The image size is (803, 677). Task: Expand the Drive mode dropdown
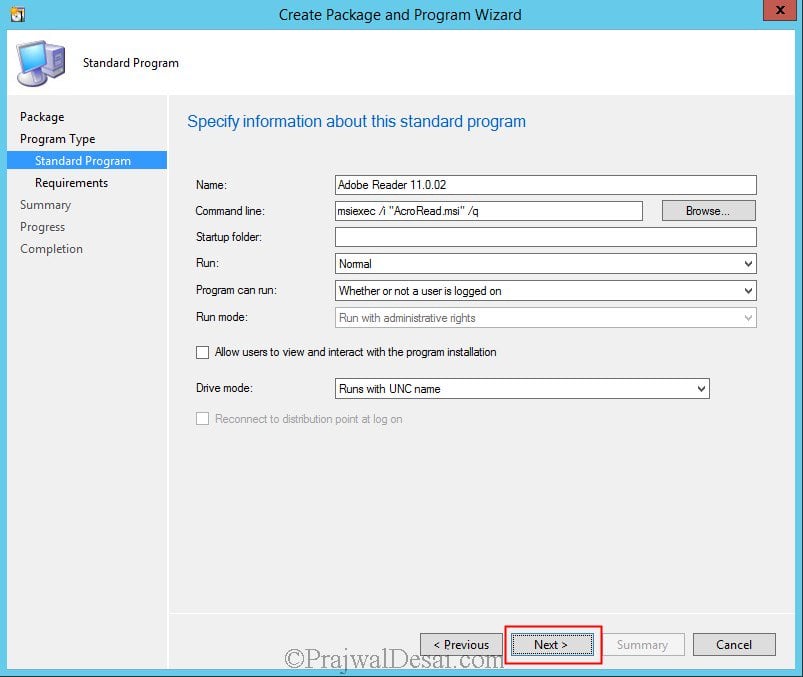(x=522, y=389)
